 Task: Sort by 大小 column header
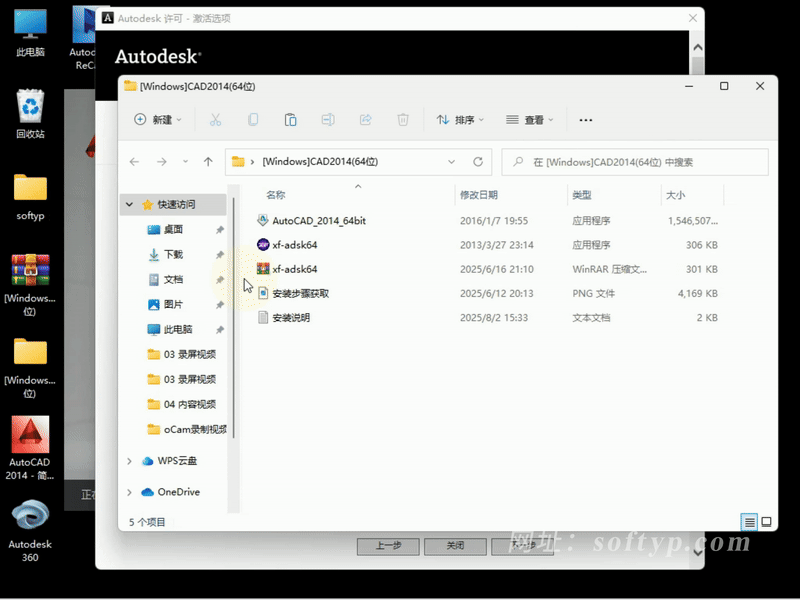pyautogui.click(x=675, y=195)
